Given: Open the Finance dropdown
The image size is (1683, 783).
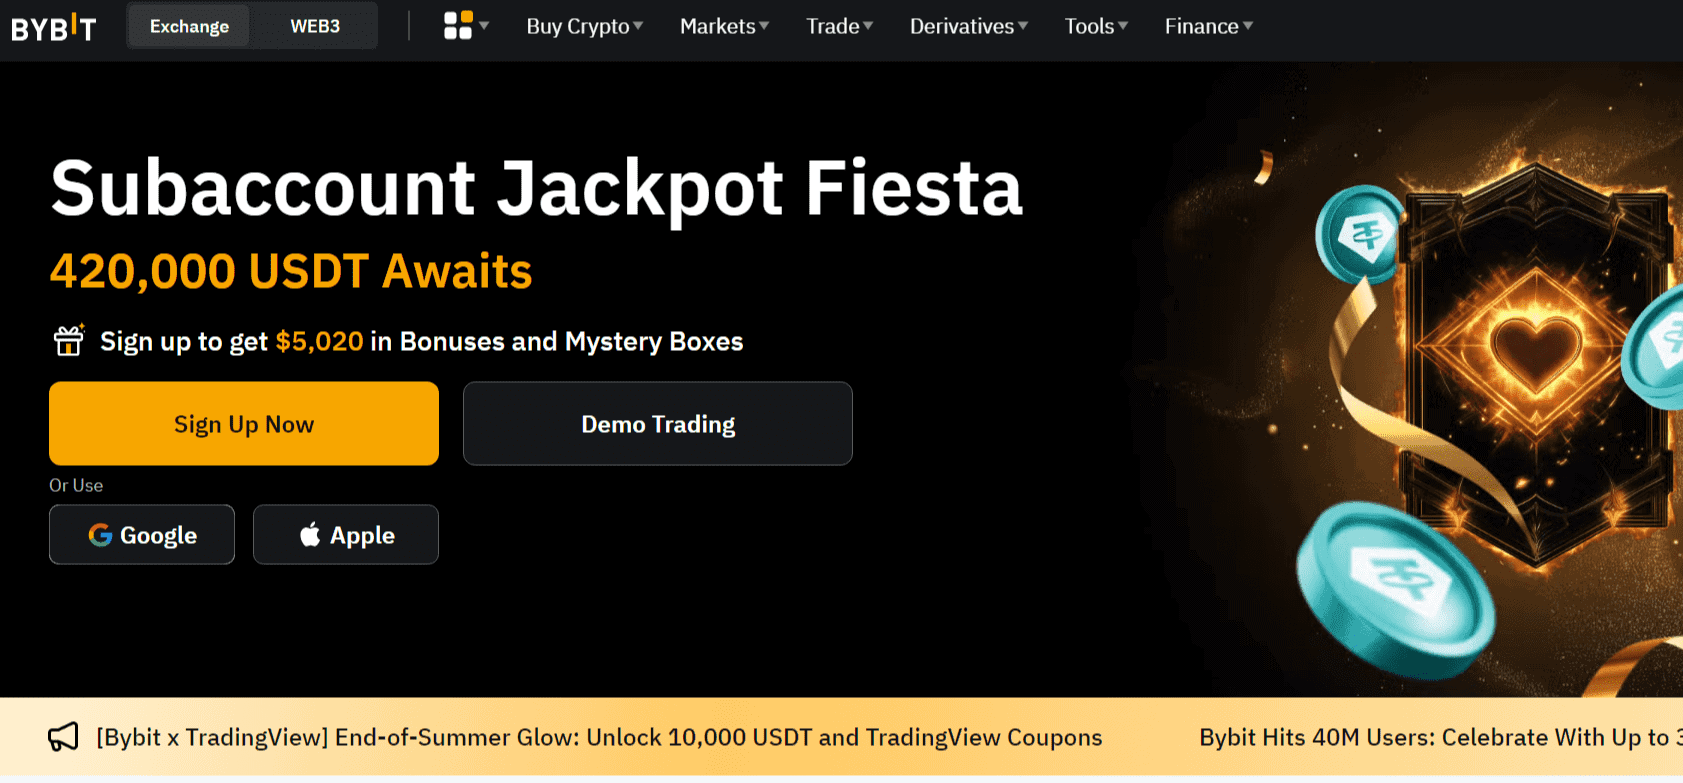Looking at the screenshot, I should tap(1207, 26).
